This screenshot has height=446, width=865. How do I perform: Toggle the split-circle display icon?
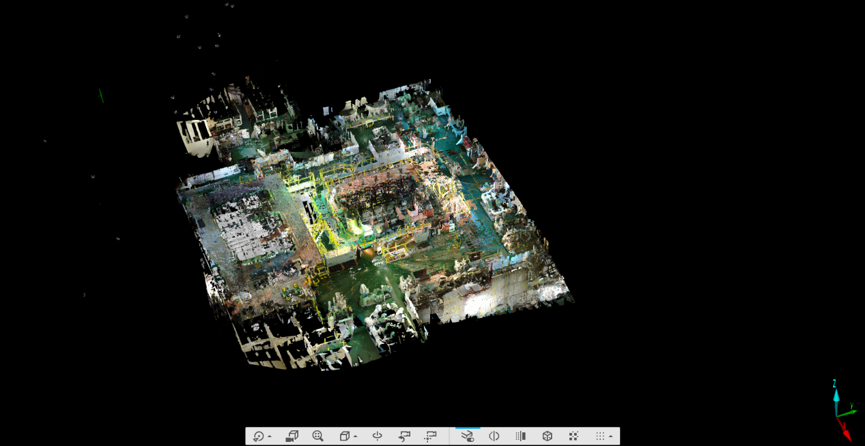pyautogui.click(x=494, y=436)
